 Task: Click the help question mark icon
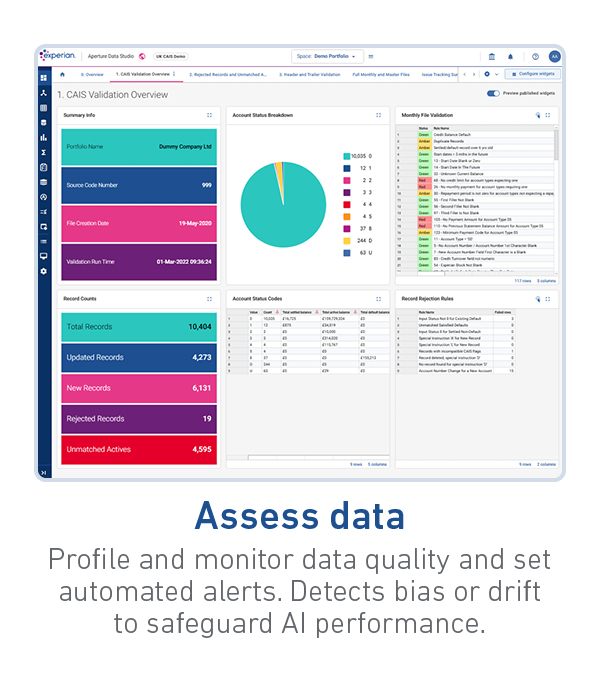(535, 57)
